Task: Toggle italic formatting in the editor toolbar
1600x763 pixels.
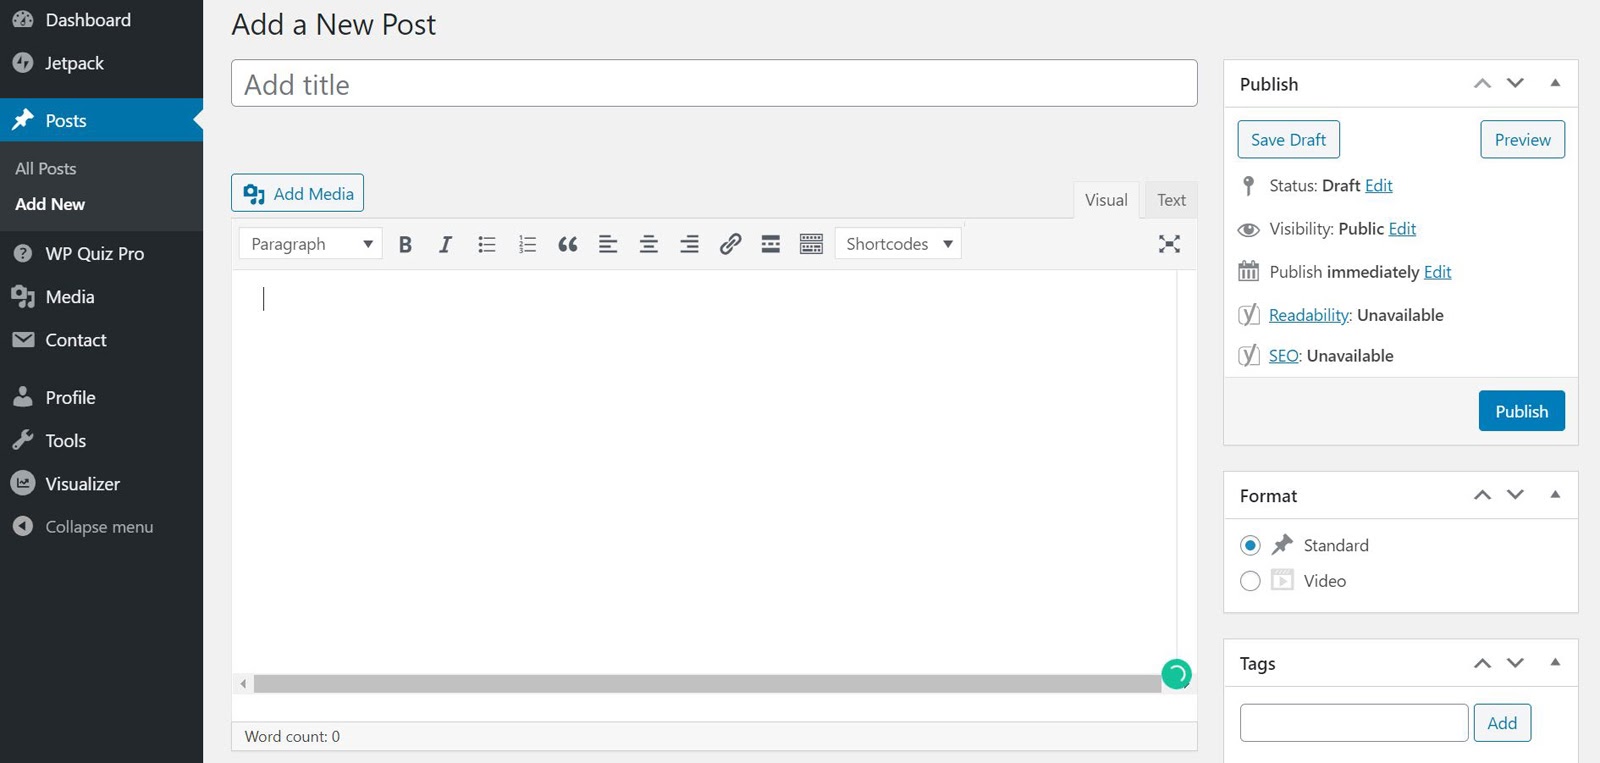Action: point(445,244)
